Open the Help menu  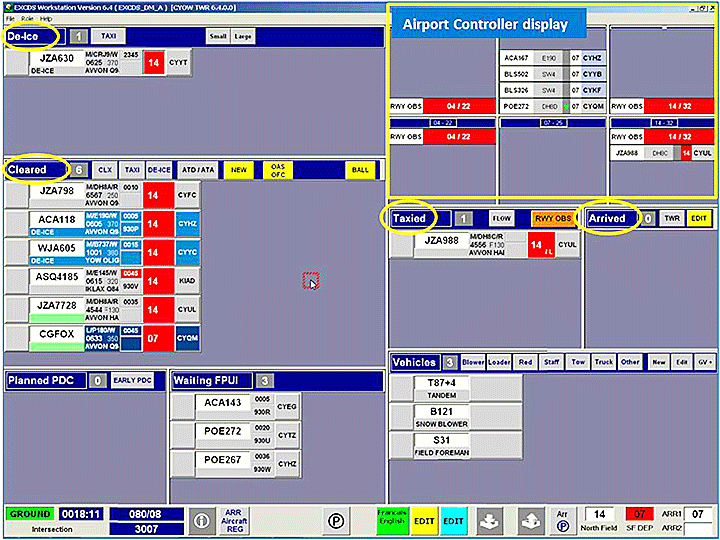point(46,19)
